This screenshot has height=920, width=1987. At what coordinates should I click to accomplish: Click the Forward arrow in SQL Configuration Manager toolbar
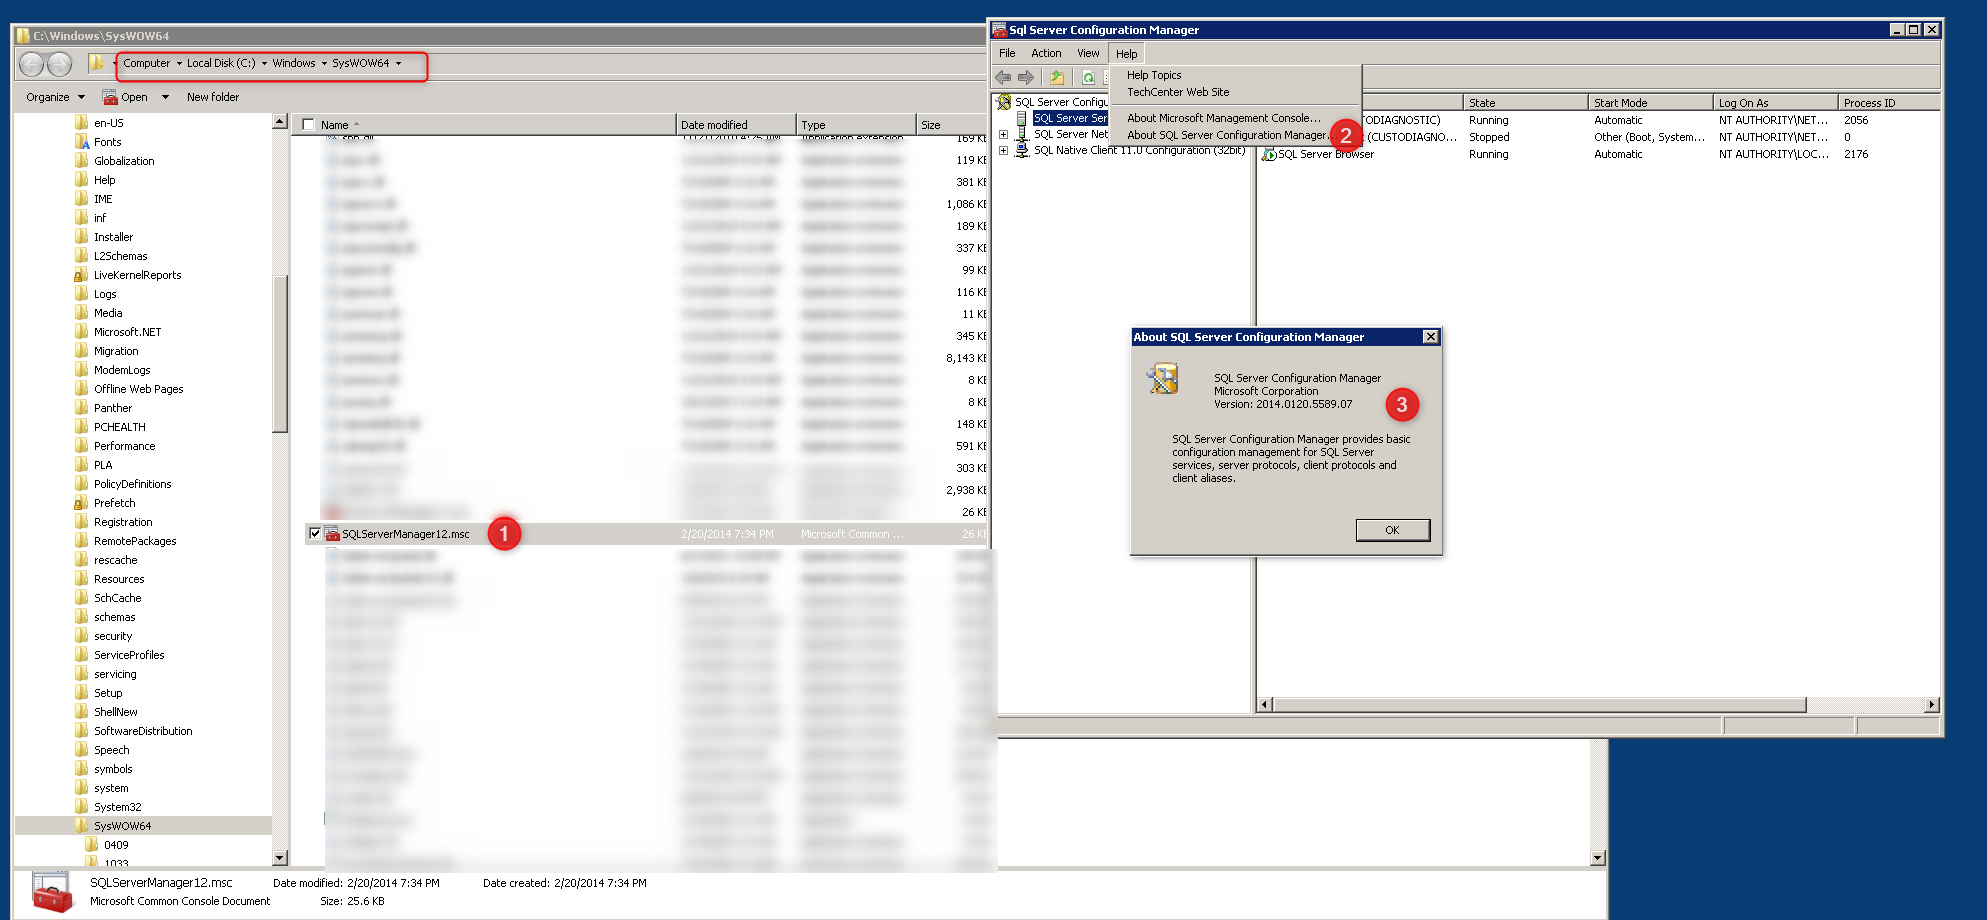(1026, 77)
